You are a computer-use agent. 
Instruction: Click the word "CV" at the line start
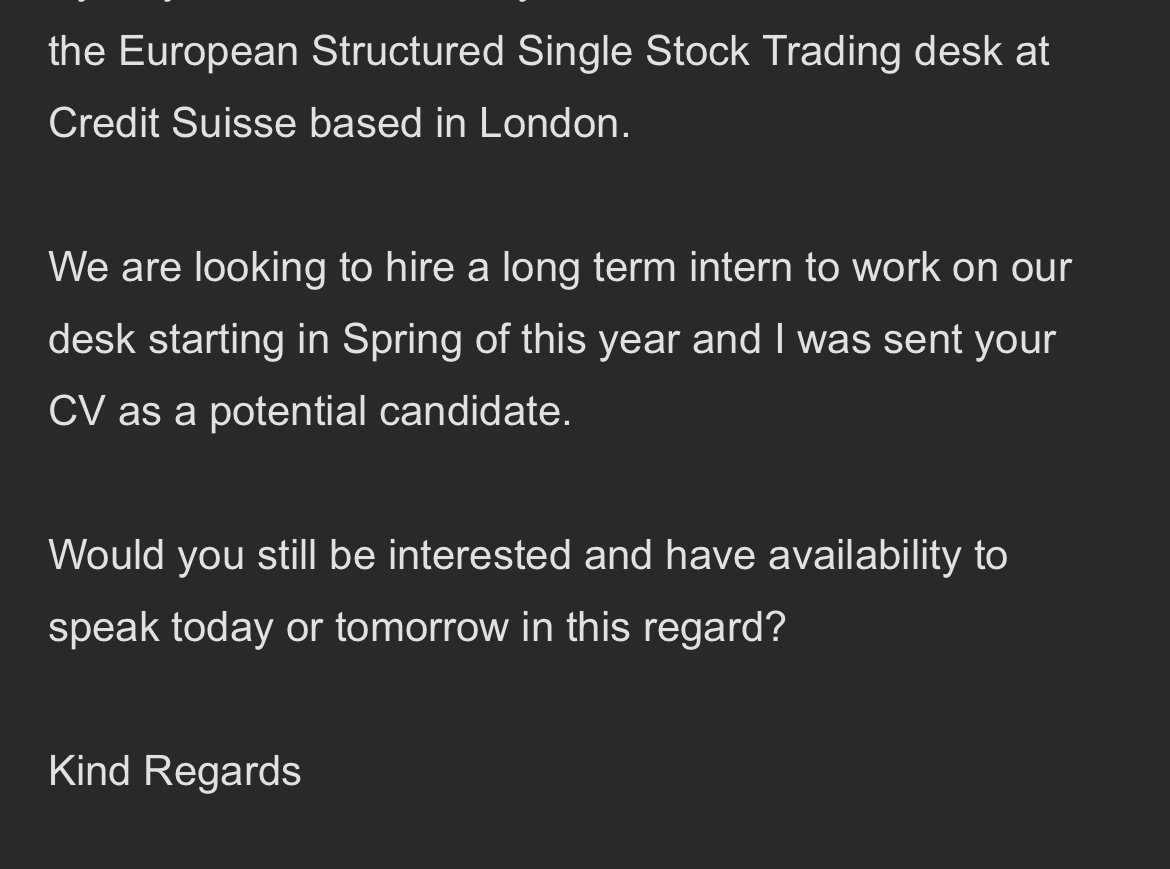click(76, 411)
